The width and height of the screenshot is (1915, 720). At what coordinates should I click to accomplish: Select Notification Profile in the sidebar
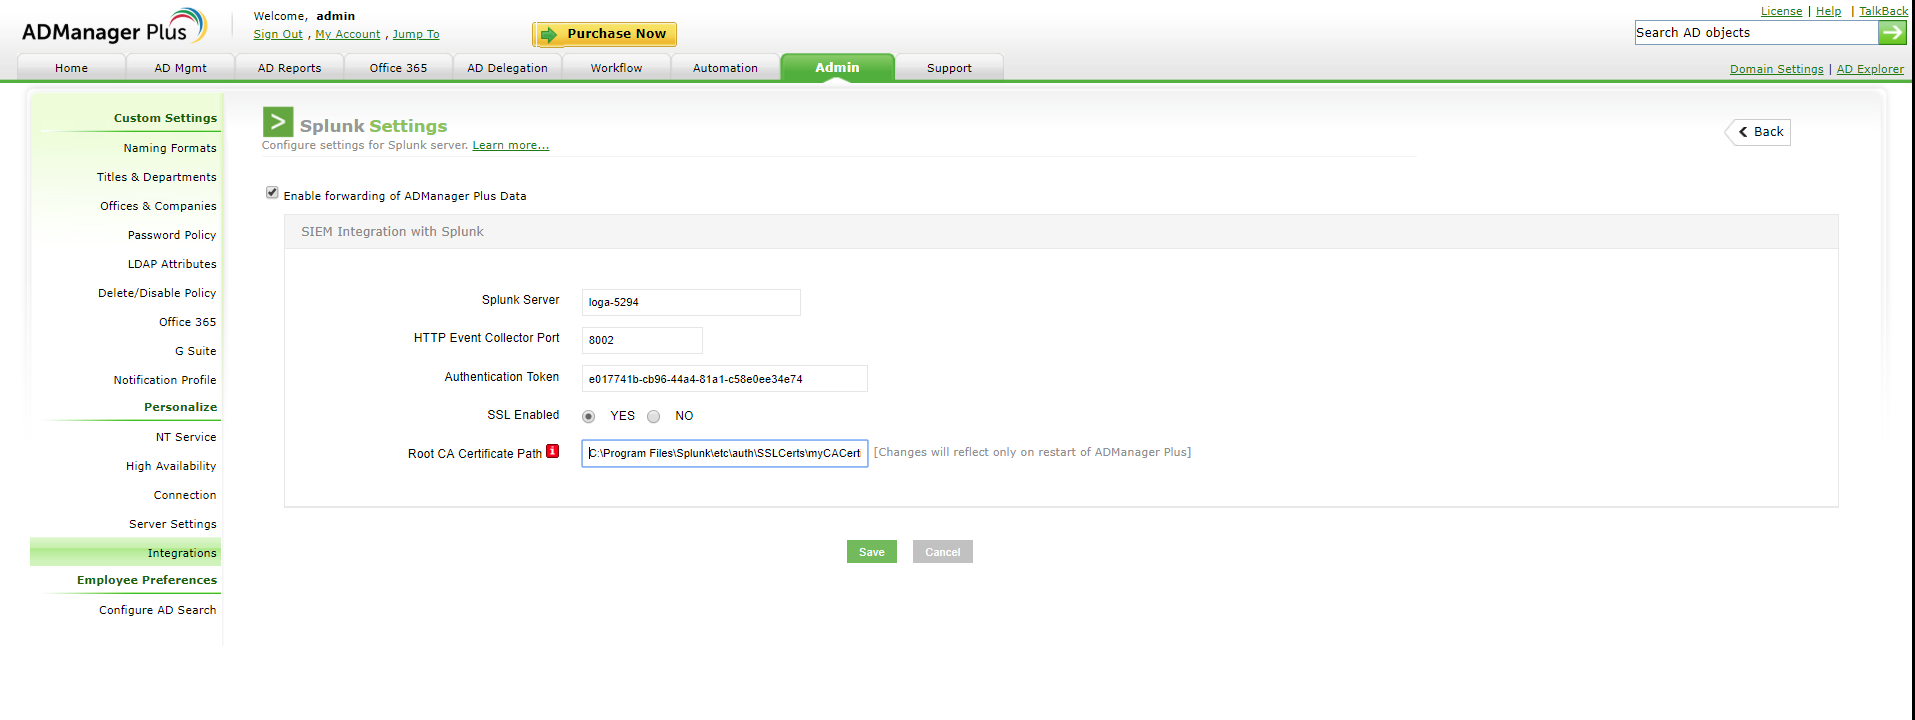(165, 380)
